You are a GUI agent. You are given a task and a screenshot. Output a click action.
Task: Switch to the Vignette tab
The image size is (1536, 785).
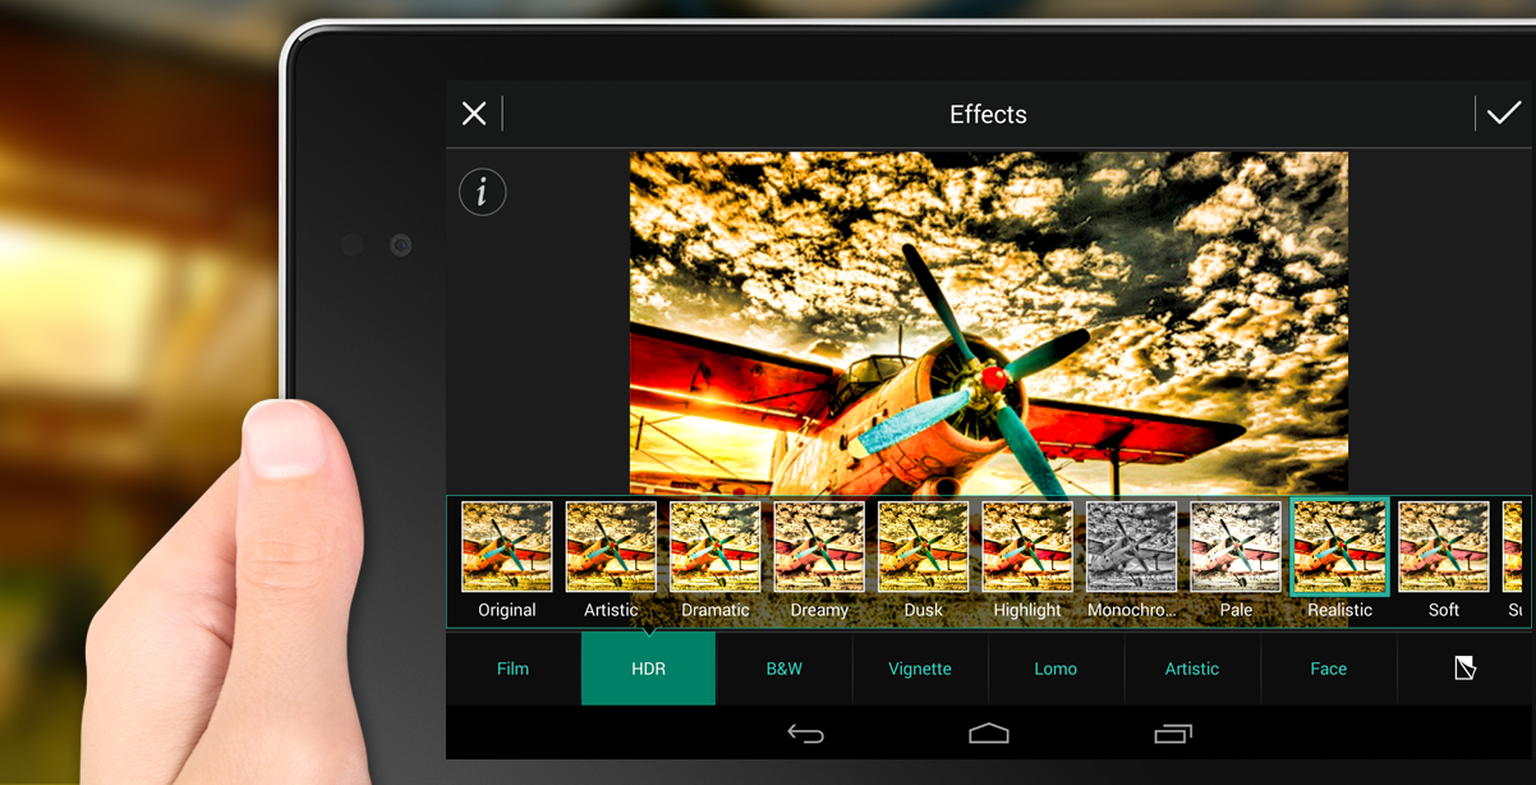pyautogui.click(x=920, y=668)
